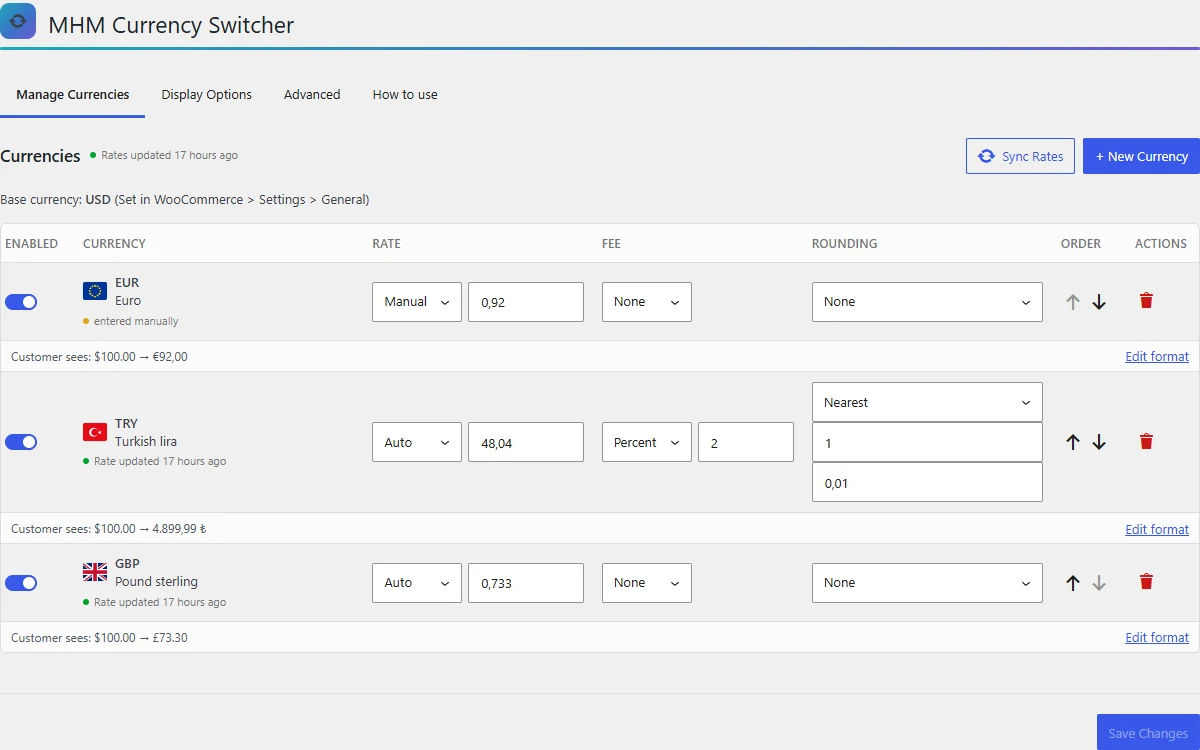
Task: Click Edit format link for TRY
Action: click(1157, 529)
